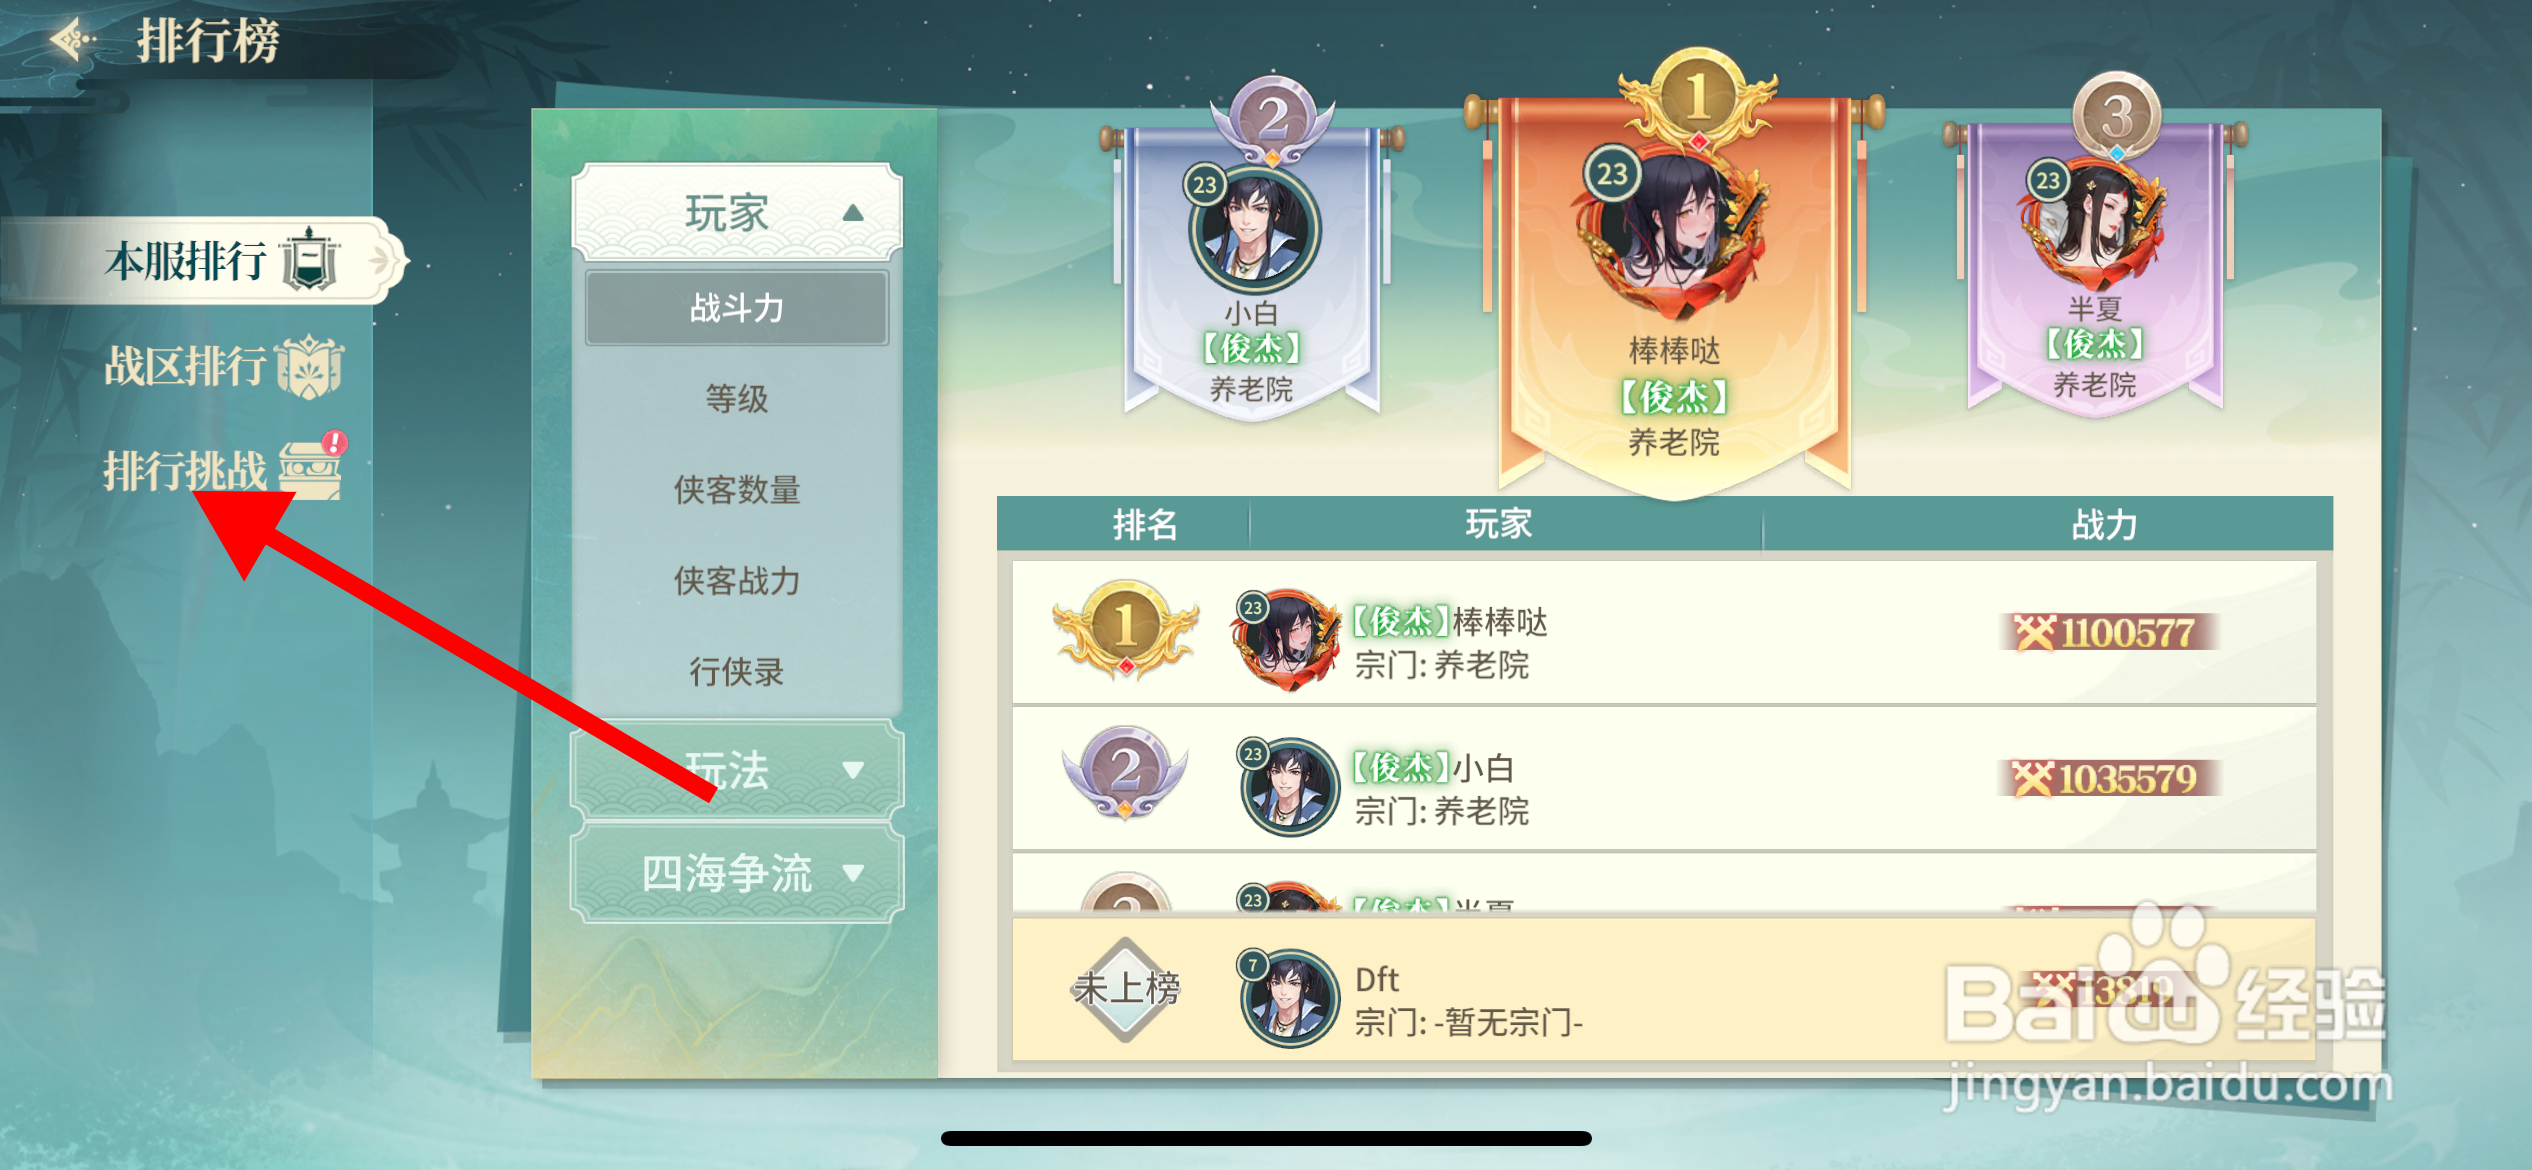Open the 排行挑战 treasure chest icon
The image size is (2532, 1170).
pyautogui.click(x=311, y=468)
